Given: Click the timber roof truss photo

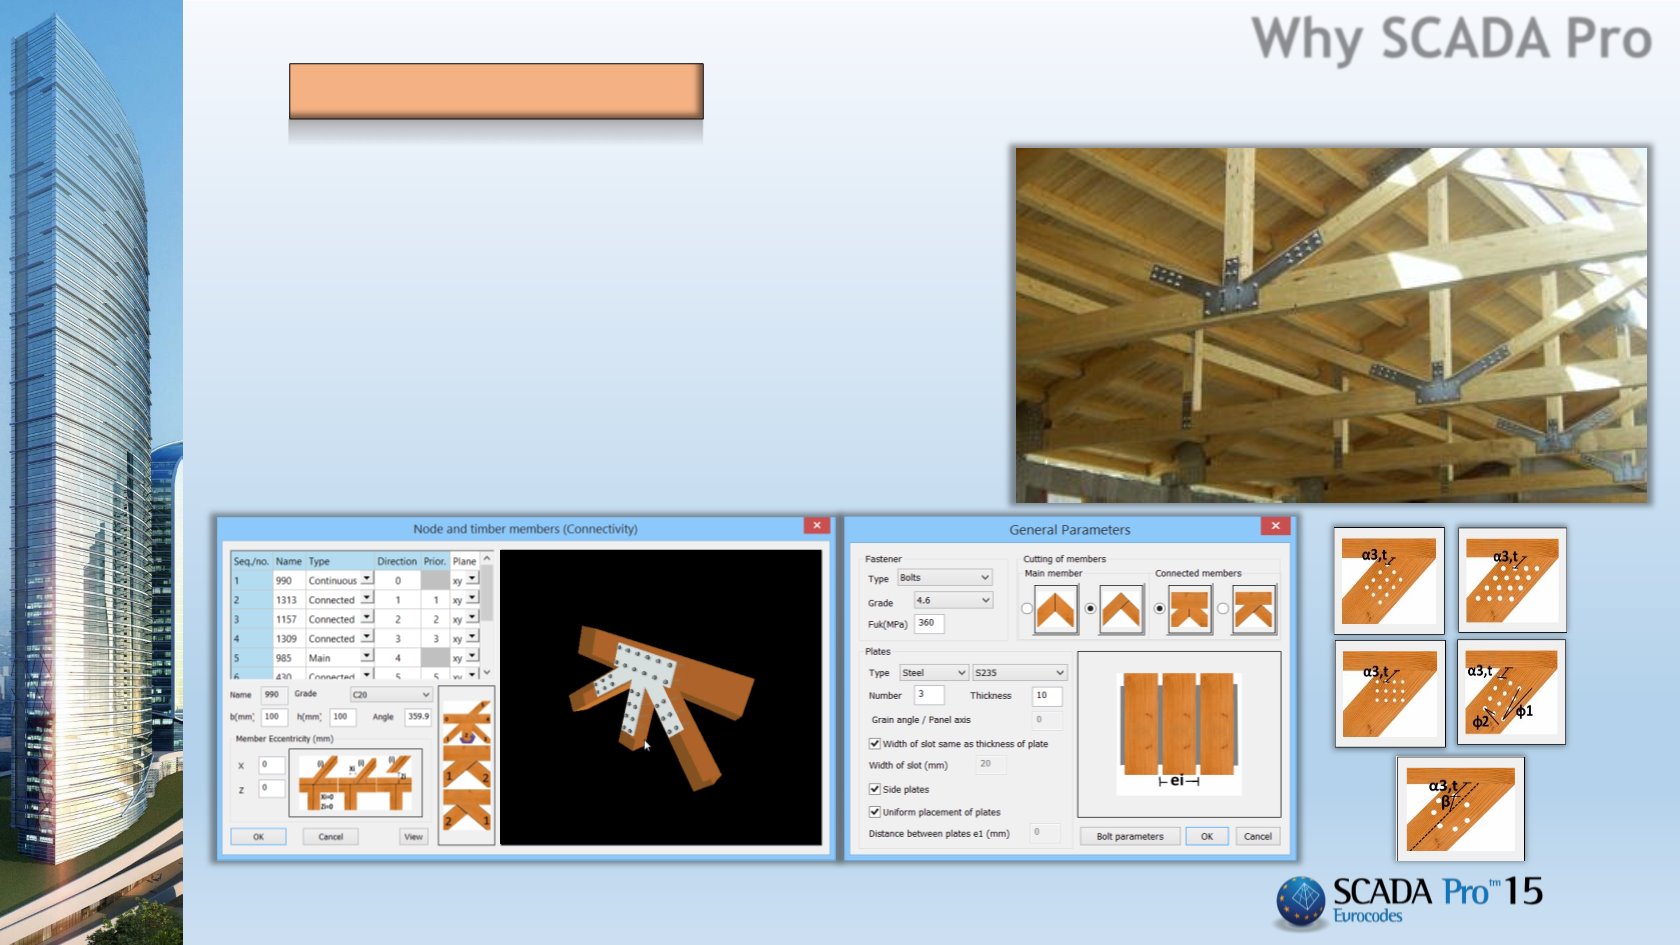Looking at the screenshot, I should [1332, 325].
